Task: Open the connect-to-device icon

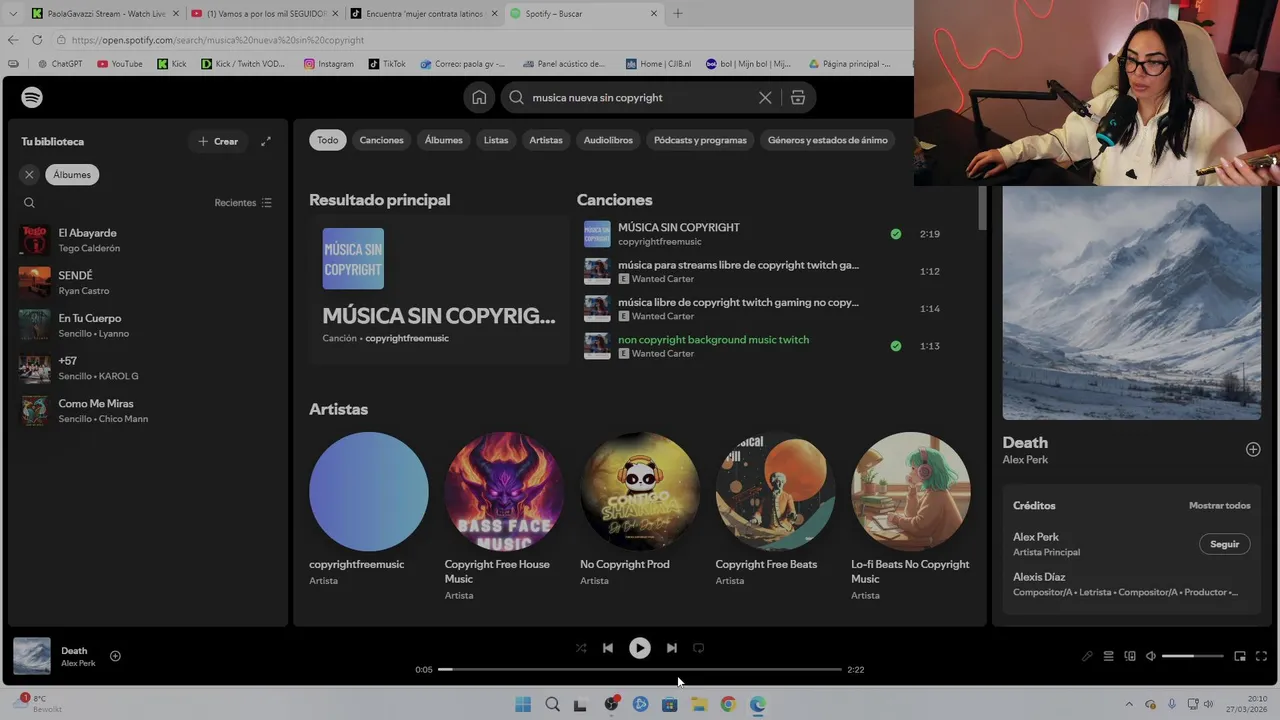Action: 1130,656
